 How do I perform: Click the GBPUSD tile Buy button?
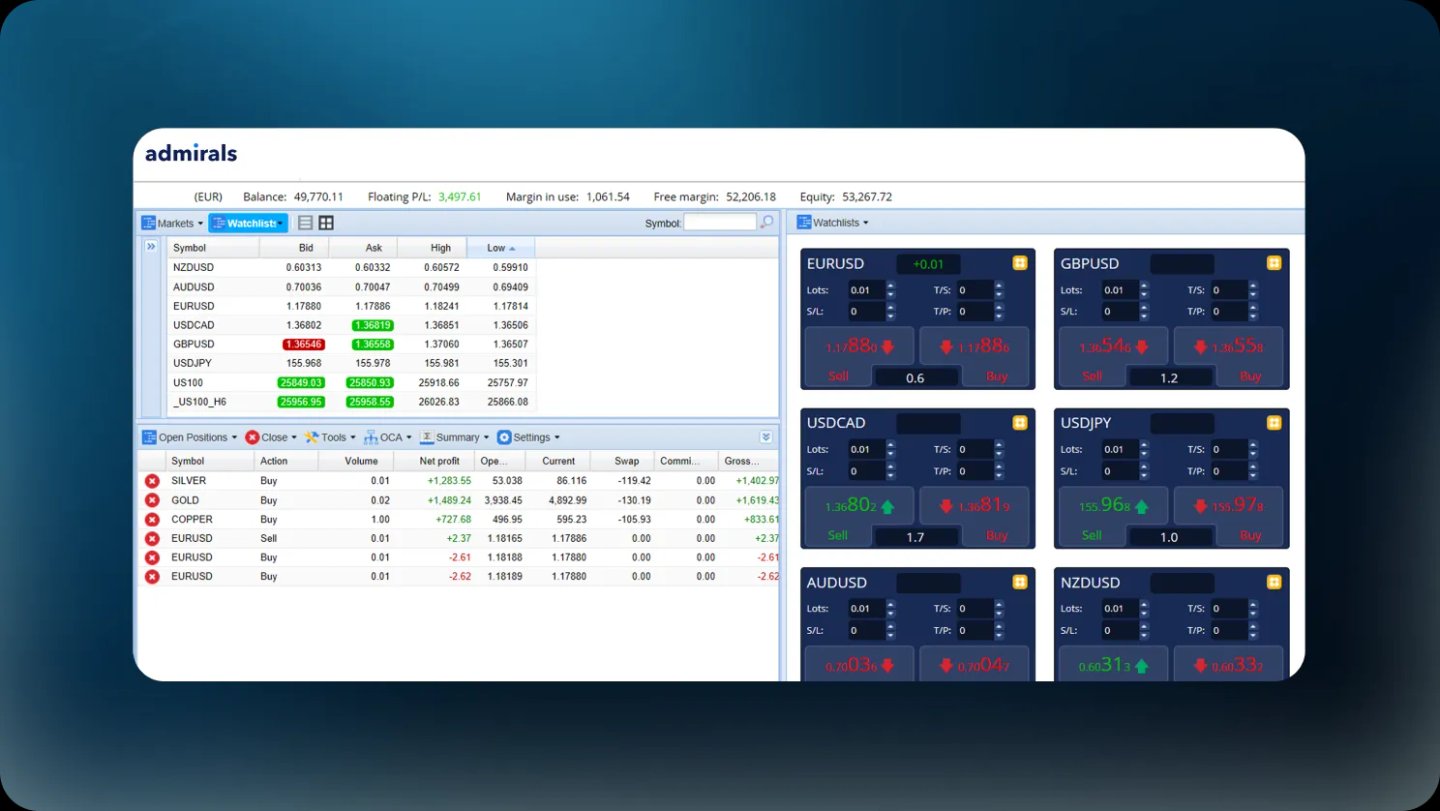click(1228, 354)
